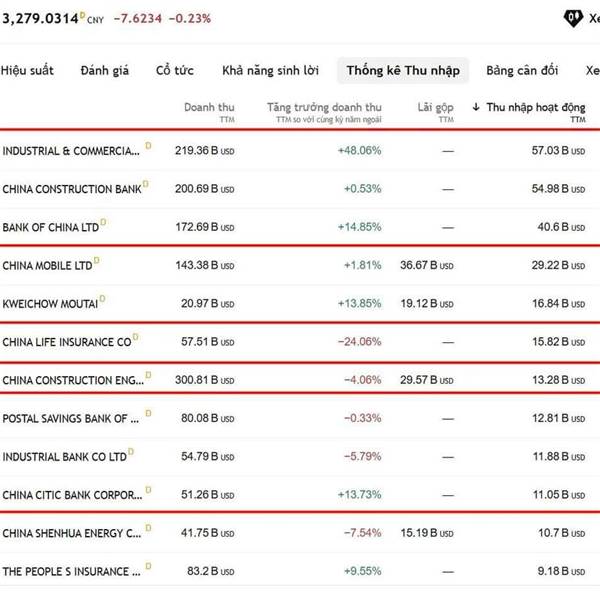
Task: Click D badge beside CHINA SHENHUA ENERGY
Action: pyautogui.click(x=148, y=528)
